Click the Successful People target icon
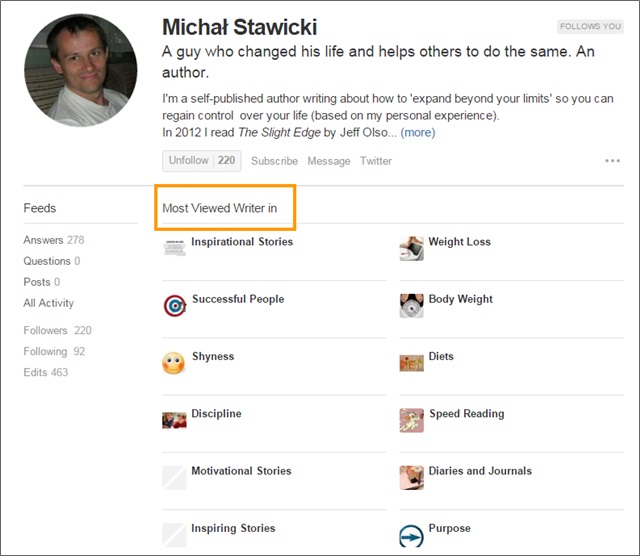 (x=175, y=306)
